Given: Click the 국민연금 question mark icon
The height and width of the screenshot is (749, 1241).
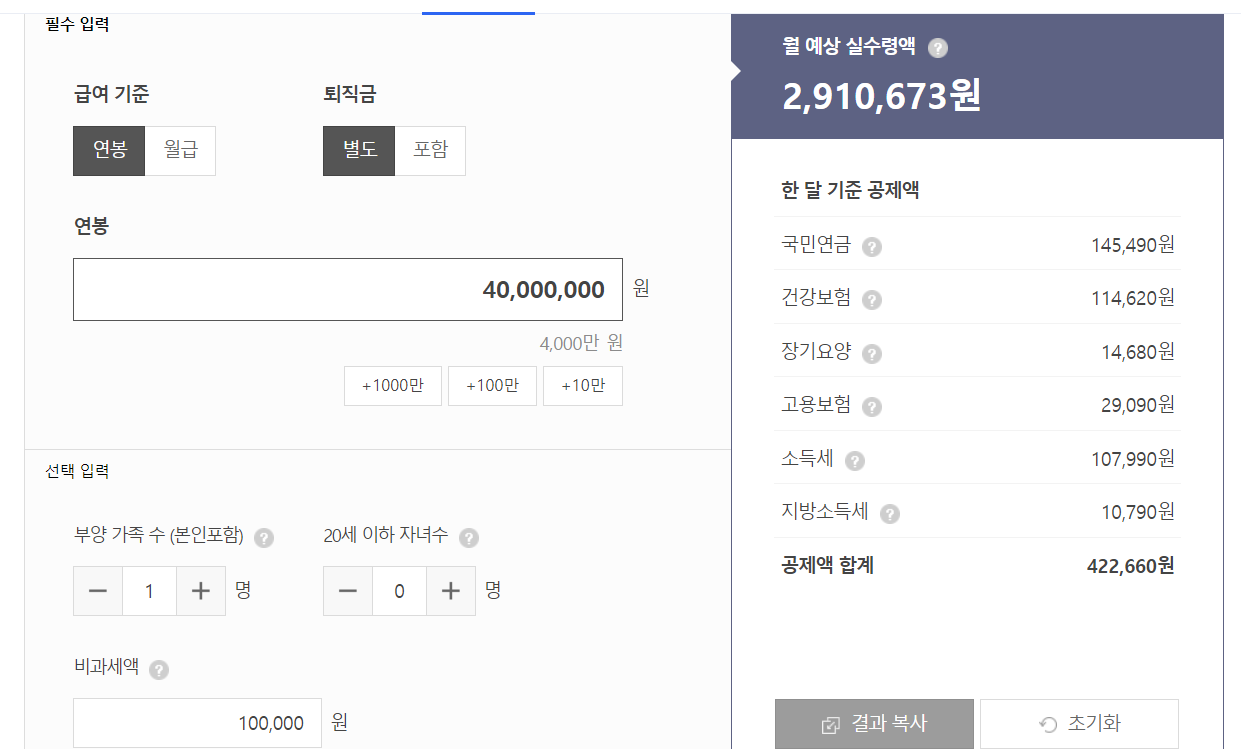Looking at the screenshot, I should pos(870,246).
